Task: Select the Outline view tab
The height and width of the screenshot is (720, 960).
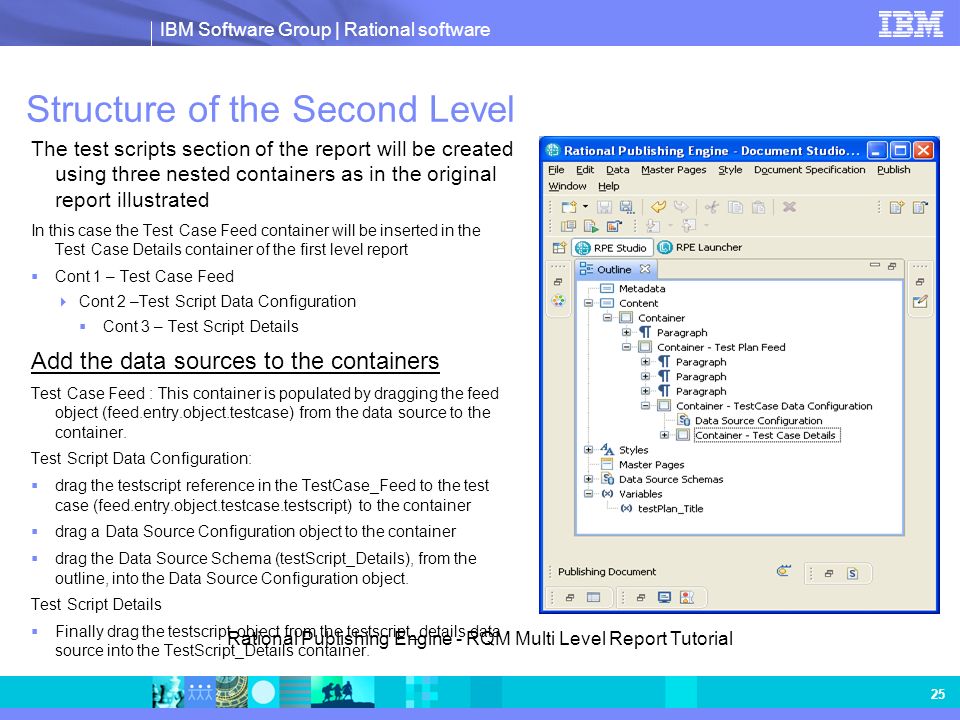Action: [614, 269]
